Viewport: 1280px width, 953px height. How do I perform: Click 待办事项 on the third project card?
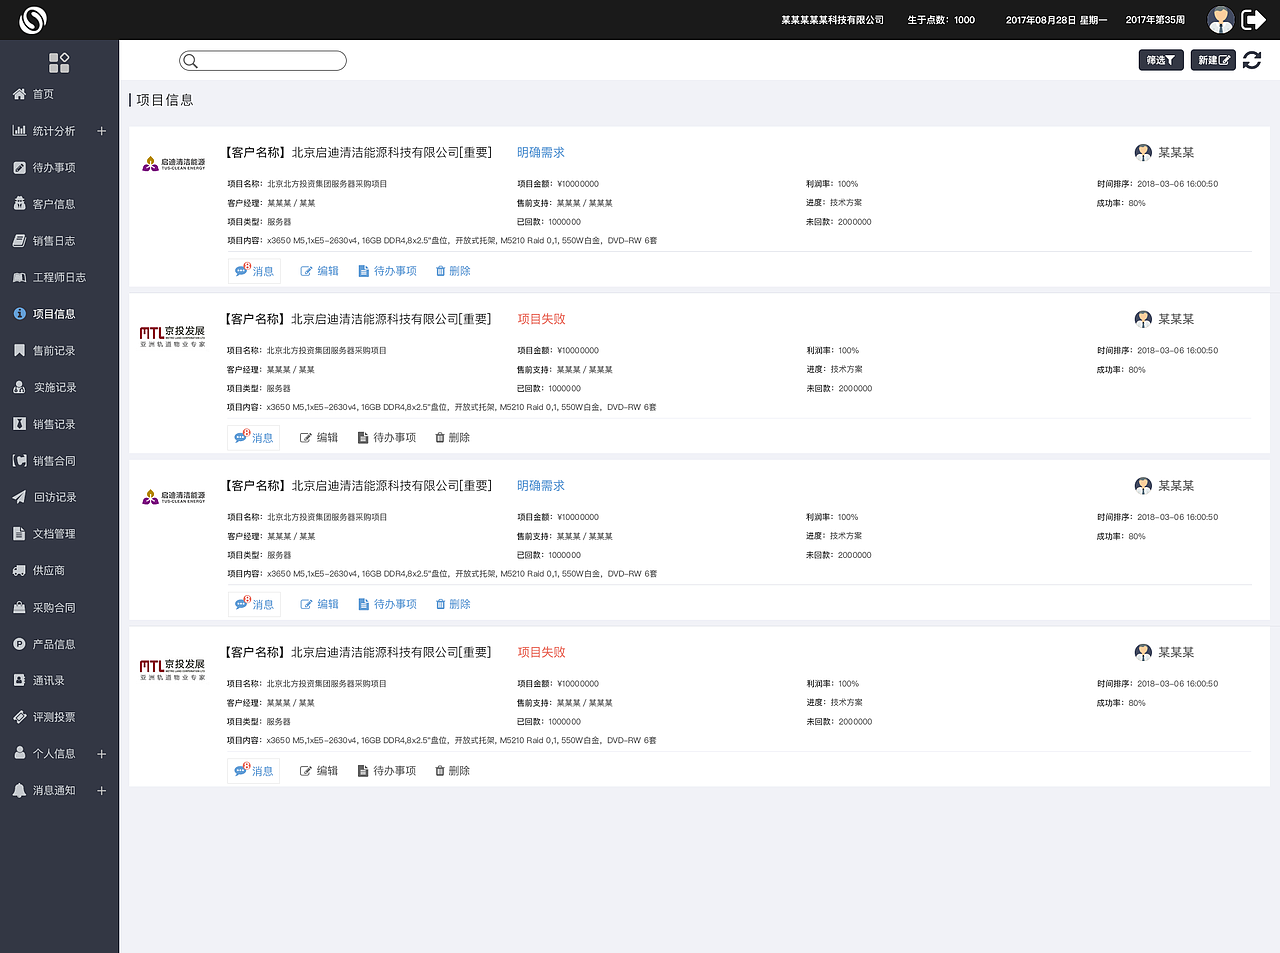click(387, 604)
